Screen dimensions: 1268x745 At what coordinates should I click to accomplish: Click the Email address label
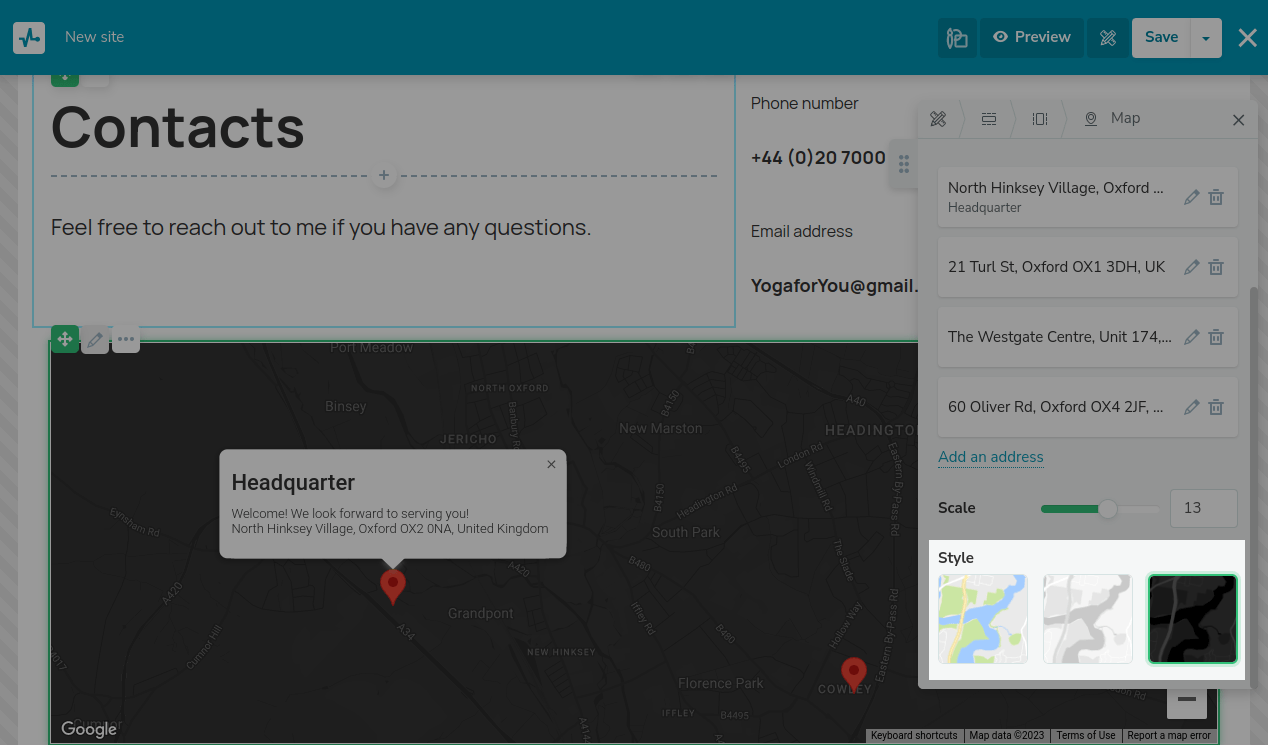coord(802,231)
